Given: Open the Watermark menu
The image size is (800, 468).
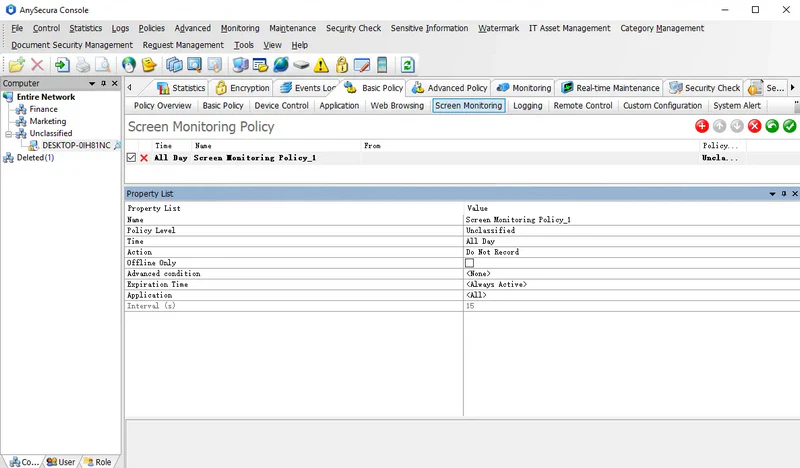Looking at the screenshot, I should [498, 28].
